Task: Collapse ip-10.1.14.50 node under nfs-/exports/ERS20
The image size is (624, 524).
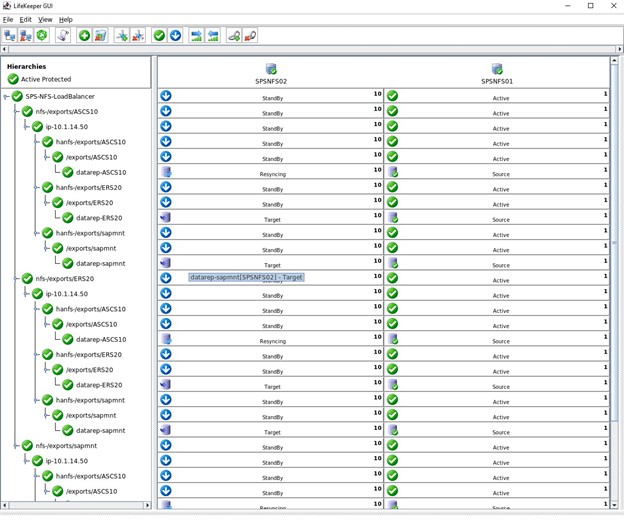Action: click(27, 294)
